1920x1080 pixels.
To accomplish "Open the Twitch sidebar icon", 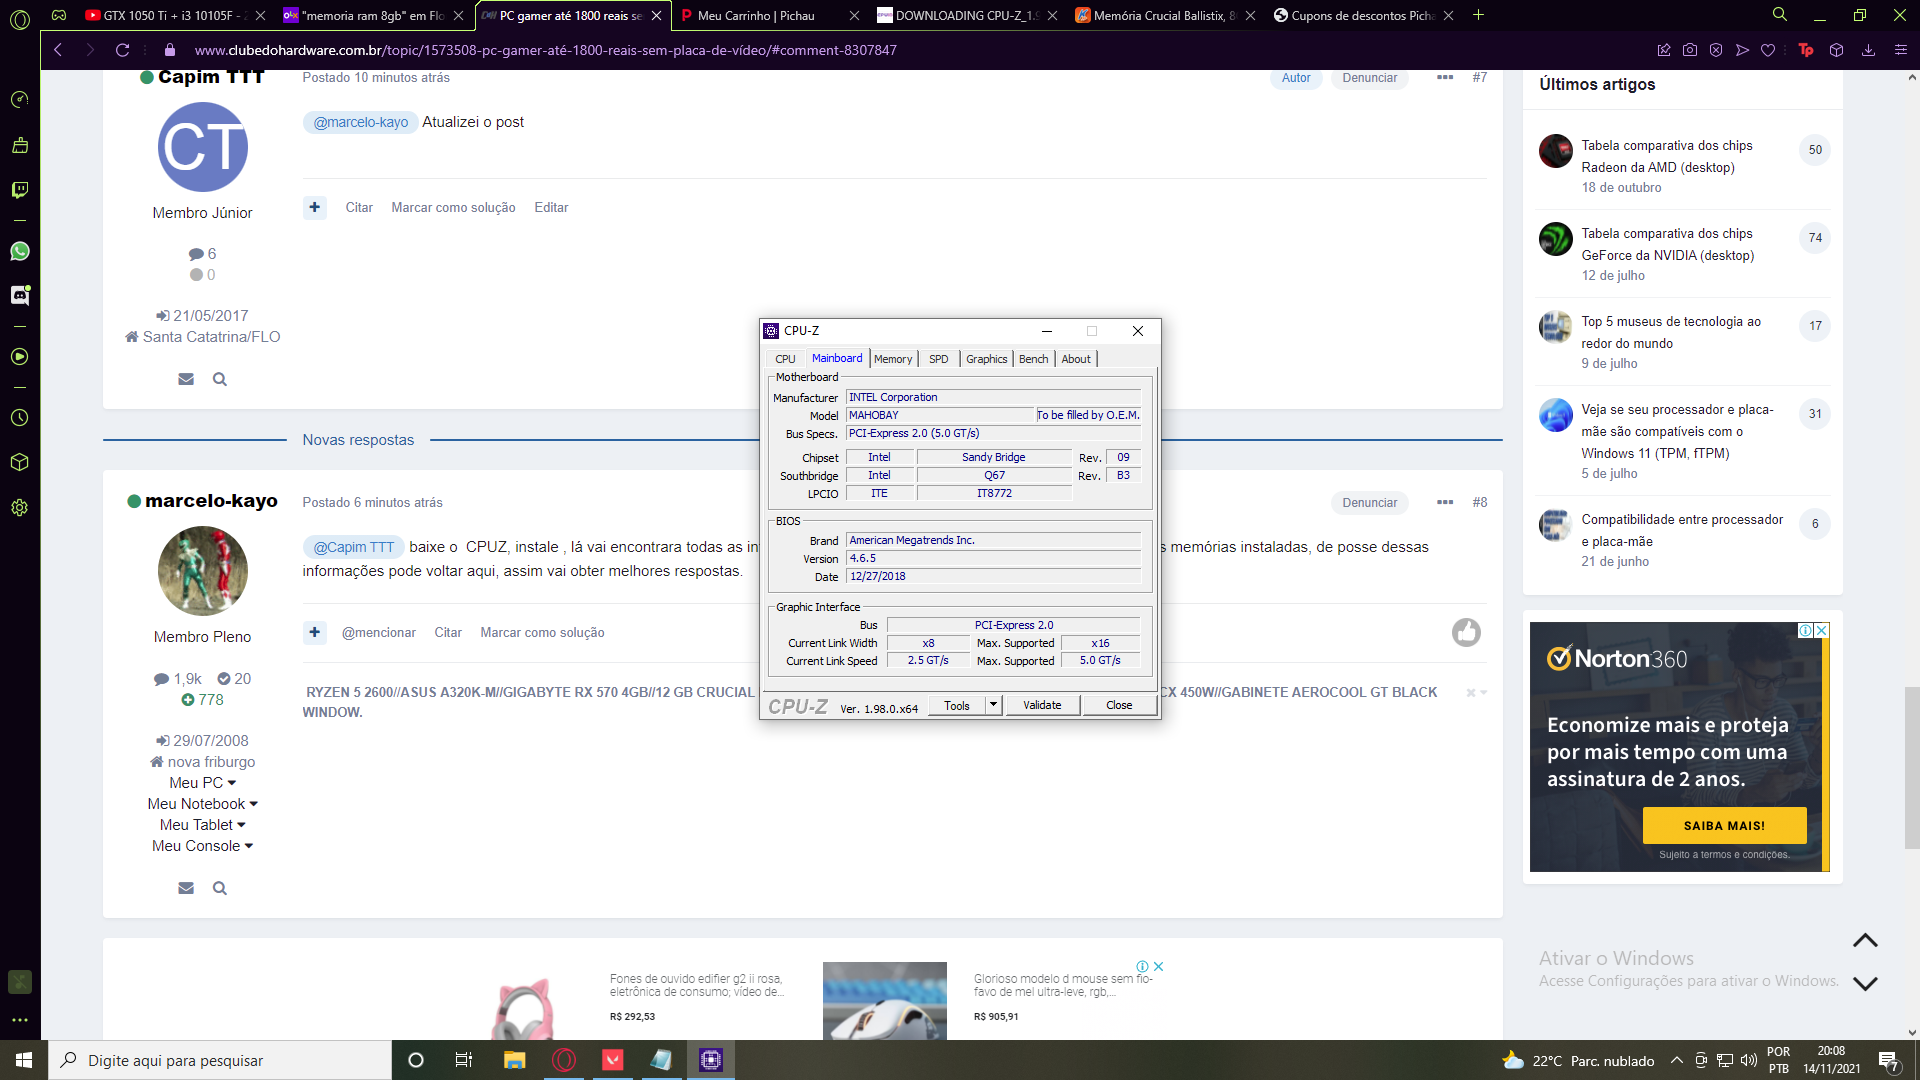I will click(x=19, y=190).
